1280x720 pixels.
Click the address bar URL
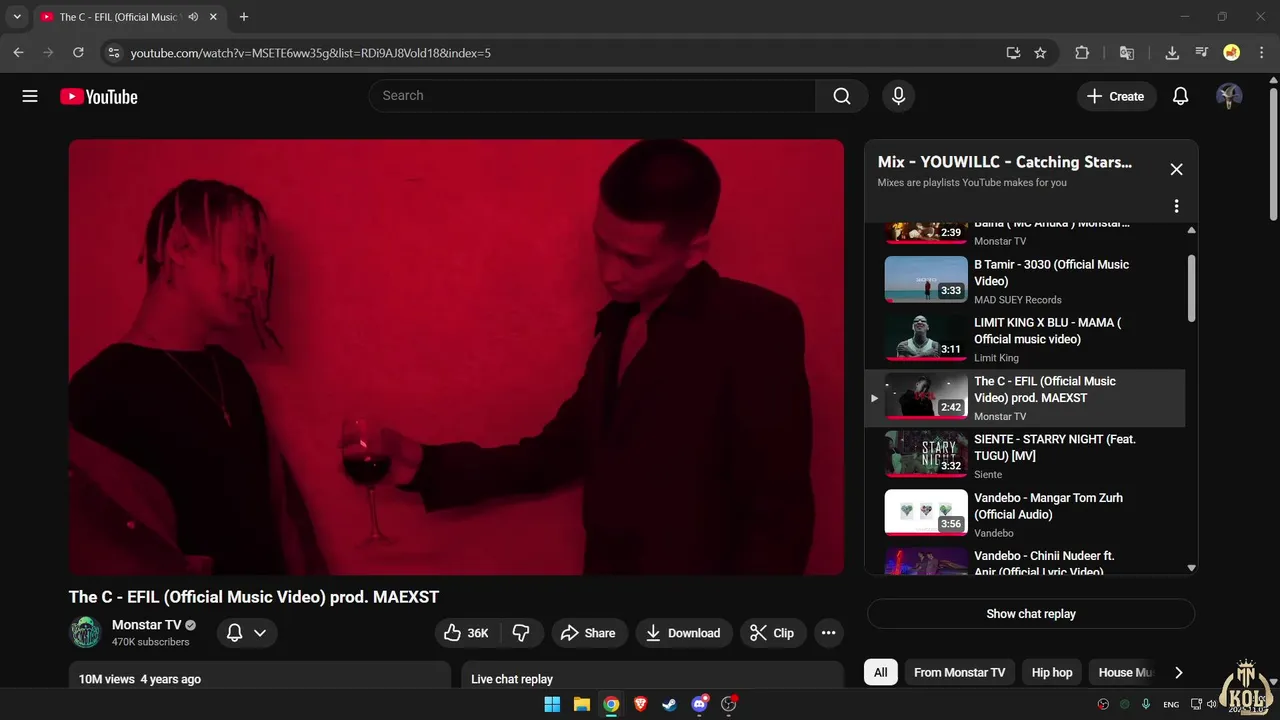(311, 53)
